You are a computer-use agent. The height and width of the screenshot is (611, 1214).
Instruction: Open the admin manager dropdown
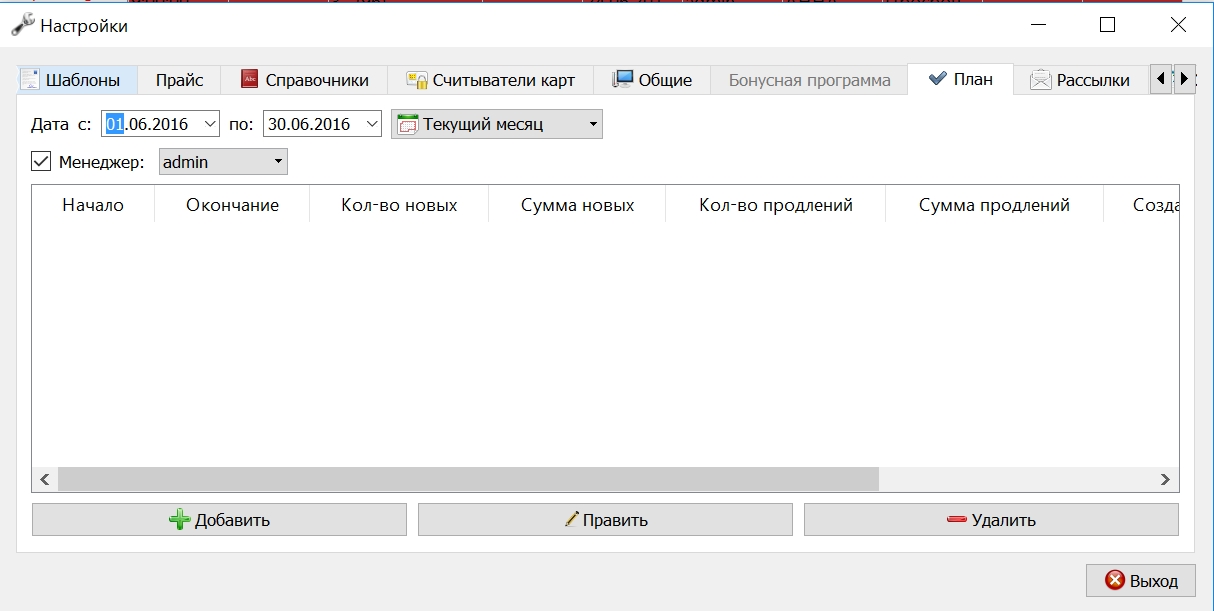point(223,161)
